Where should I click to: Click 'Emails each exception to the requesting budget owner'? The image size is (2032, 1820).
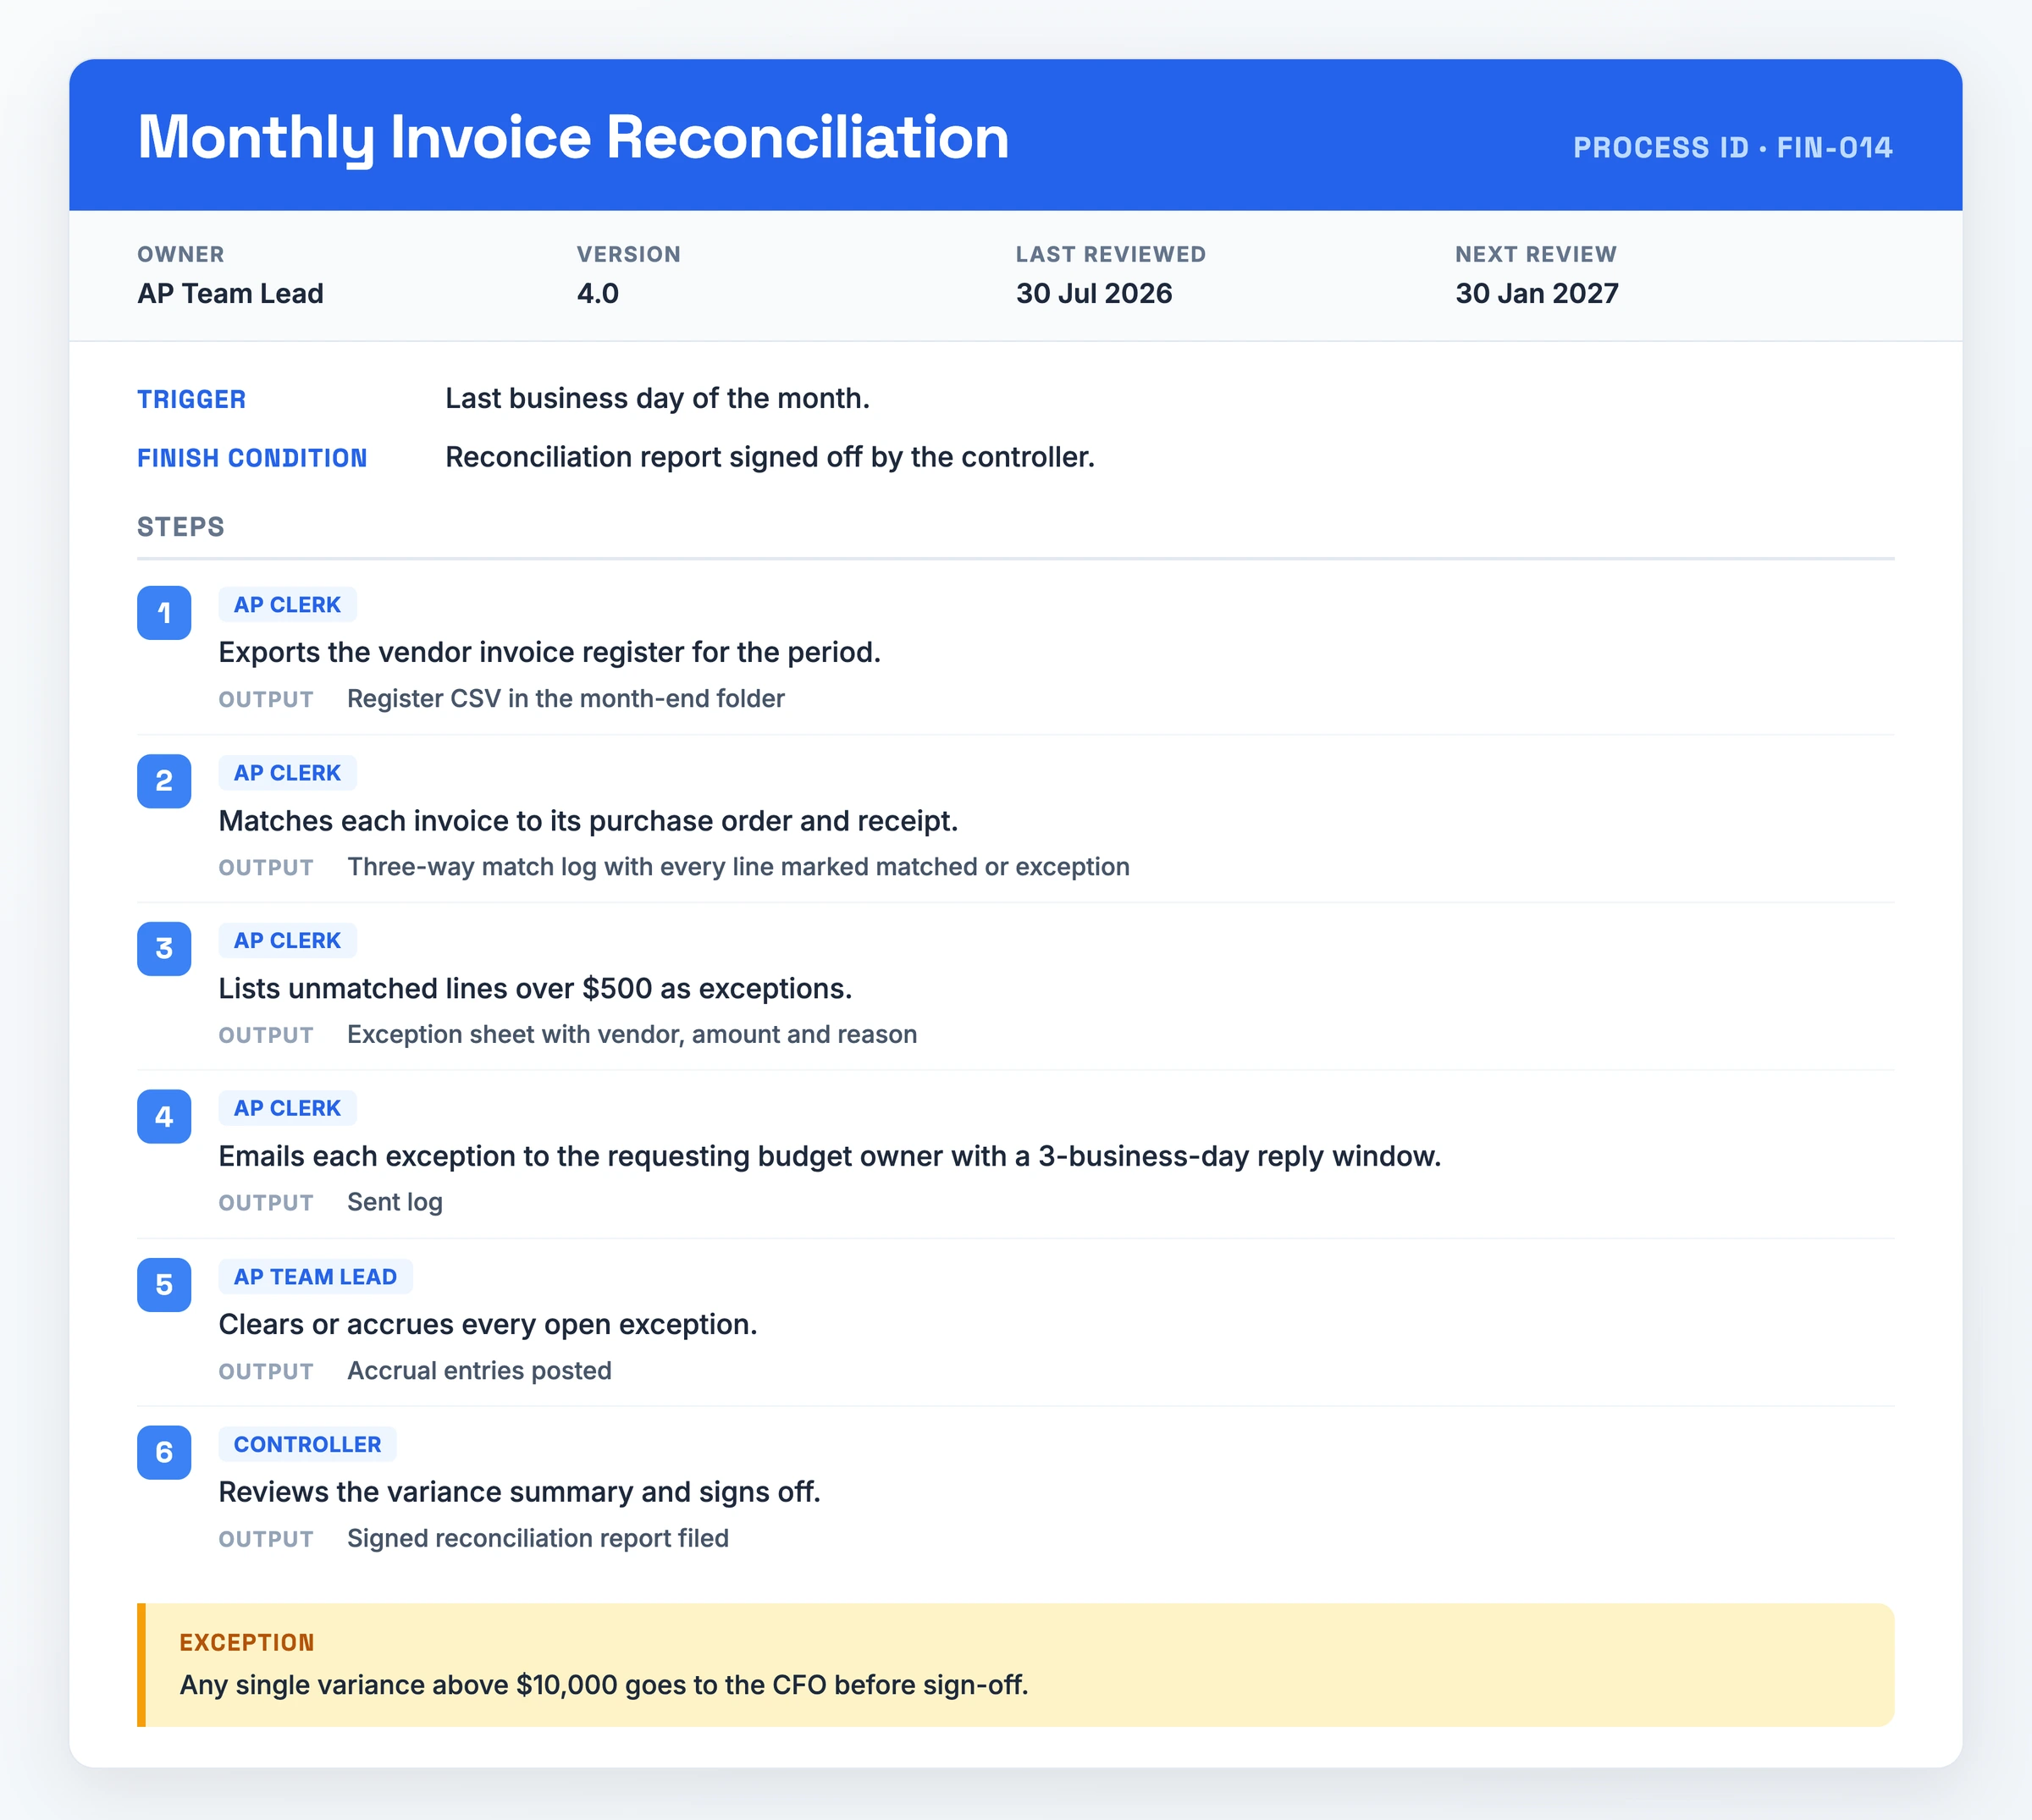(830, 1157)
